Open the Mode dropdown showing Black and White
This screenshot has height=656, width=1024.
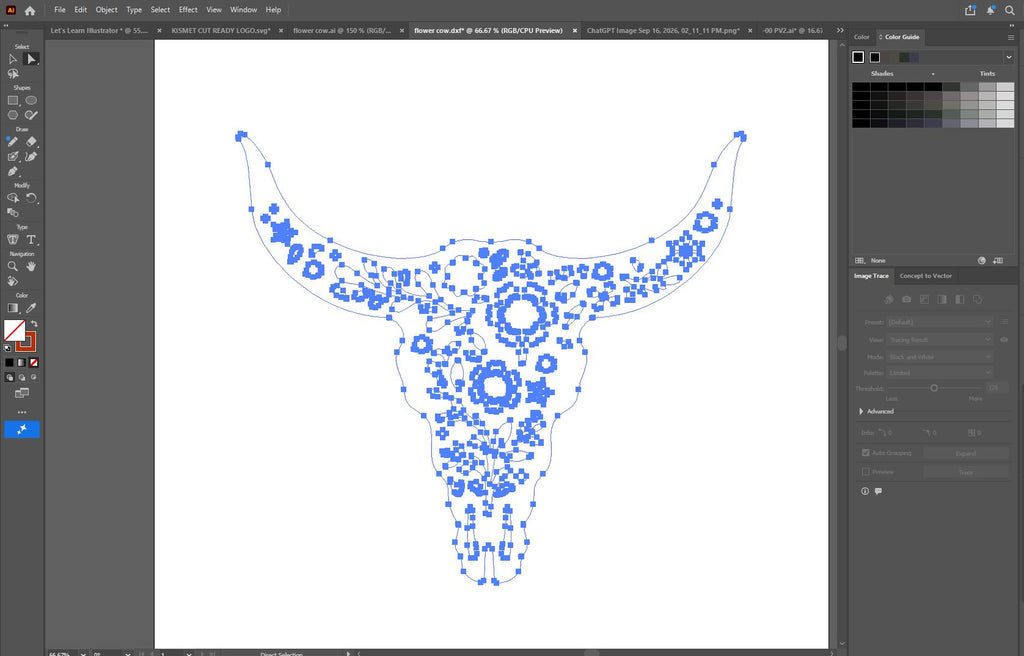click(x=940, y=357)
